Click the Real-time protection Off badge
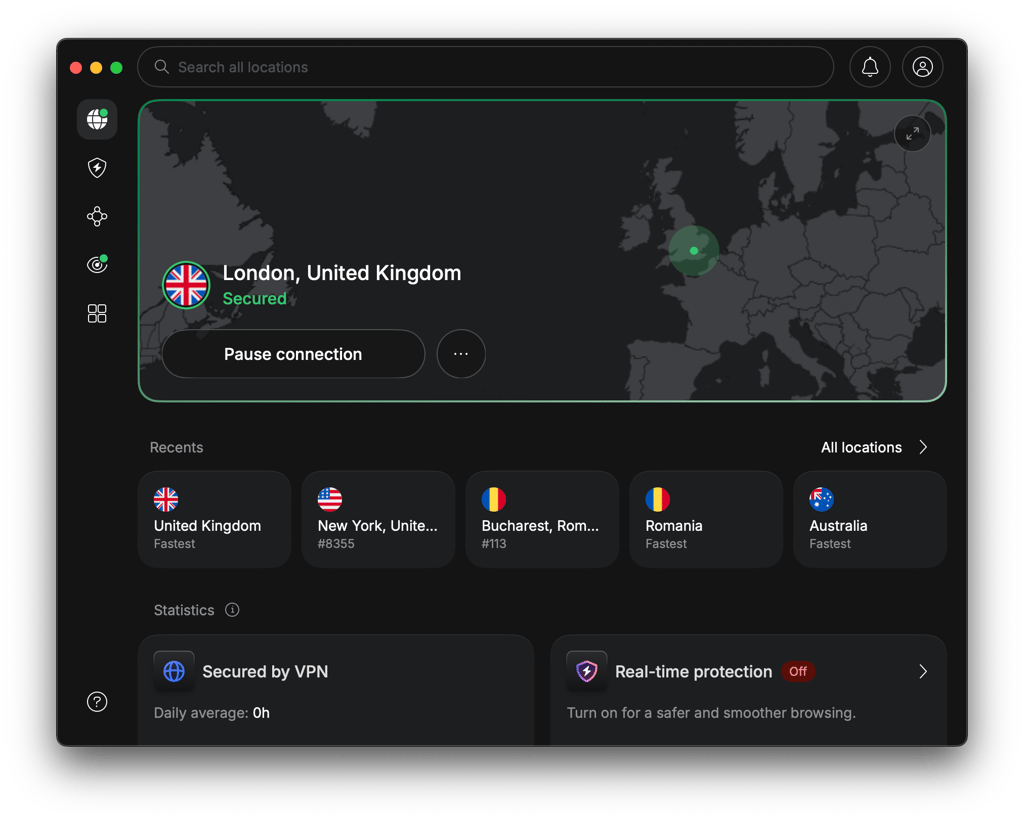1024x821 pixels. click(797, 671)
